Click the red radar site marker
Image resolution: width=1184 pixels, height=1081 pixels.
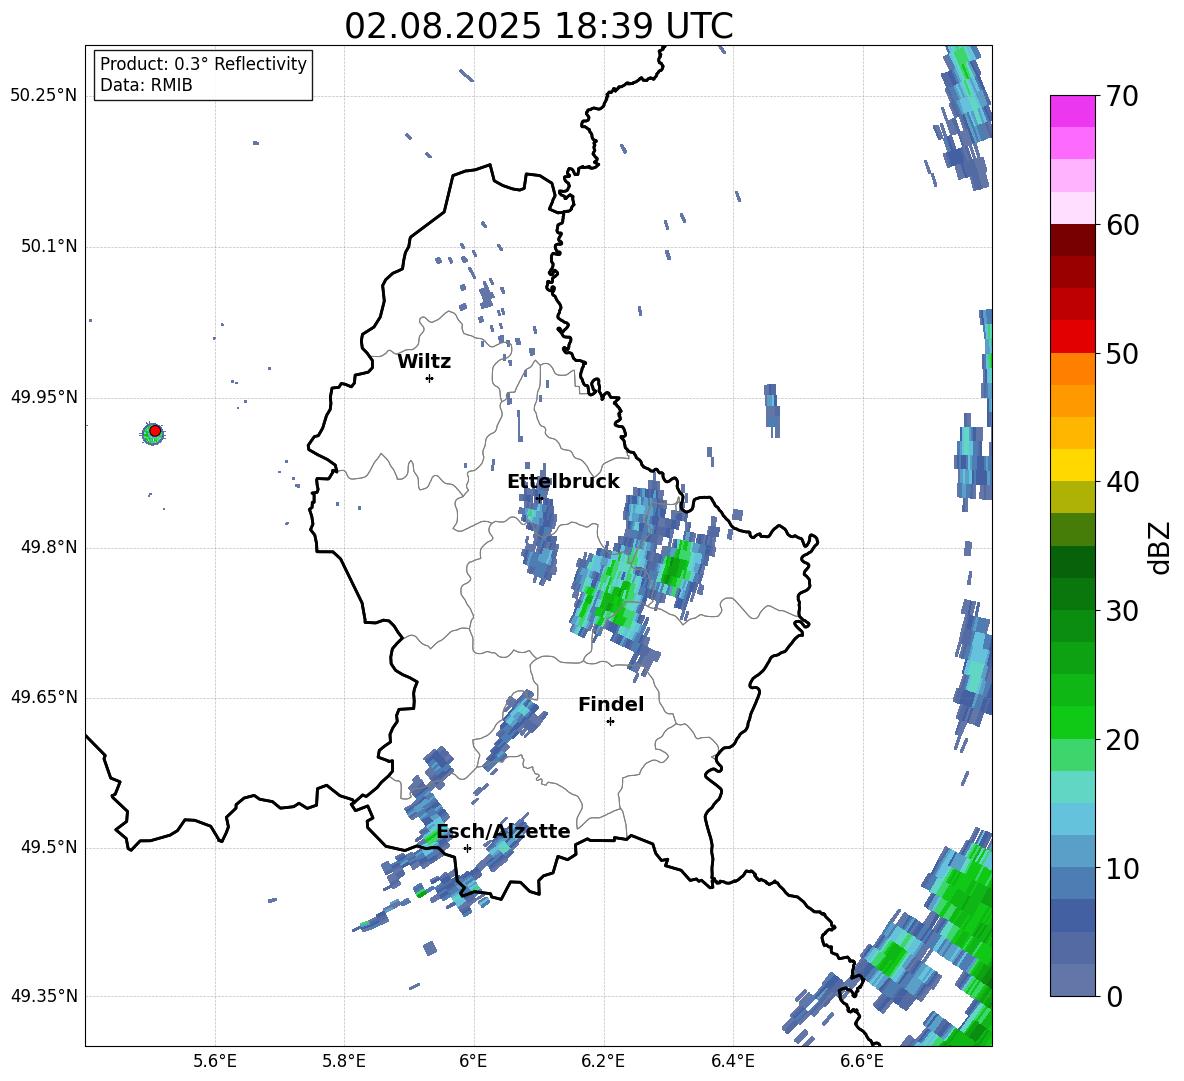tap(155, 431)
